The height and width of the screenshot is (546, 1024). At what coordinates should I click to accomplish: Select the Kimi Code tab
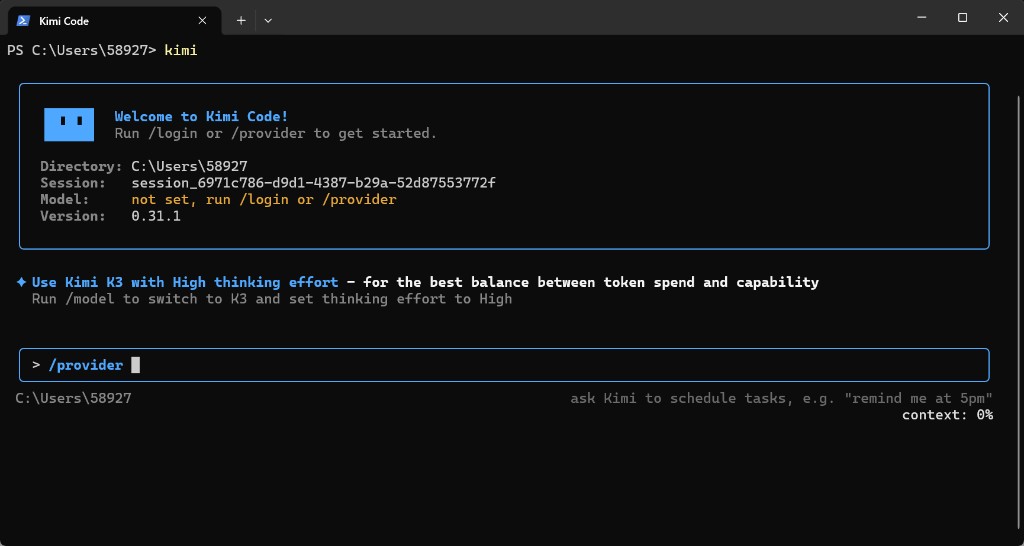click(115, 20)
